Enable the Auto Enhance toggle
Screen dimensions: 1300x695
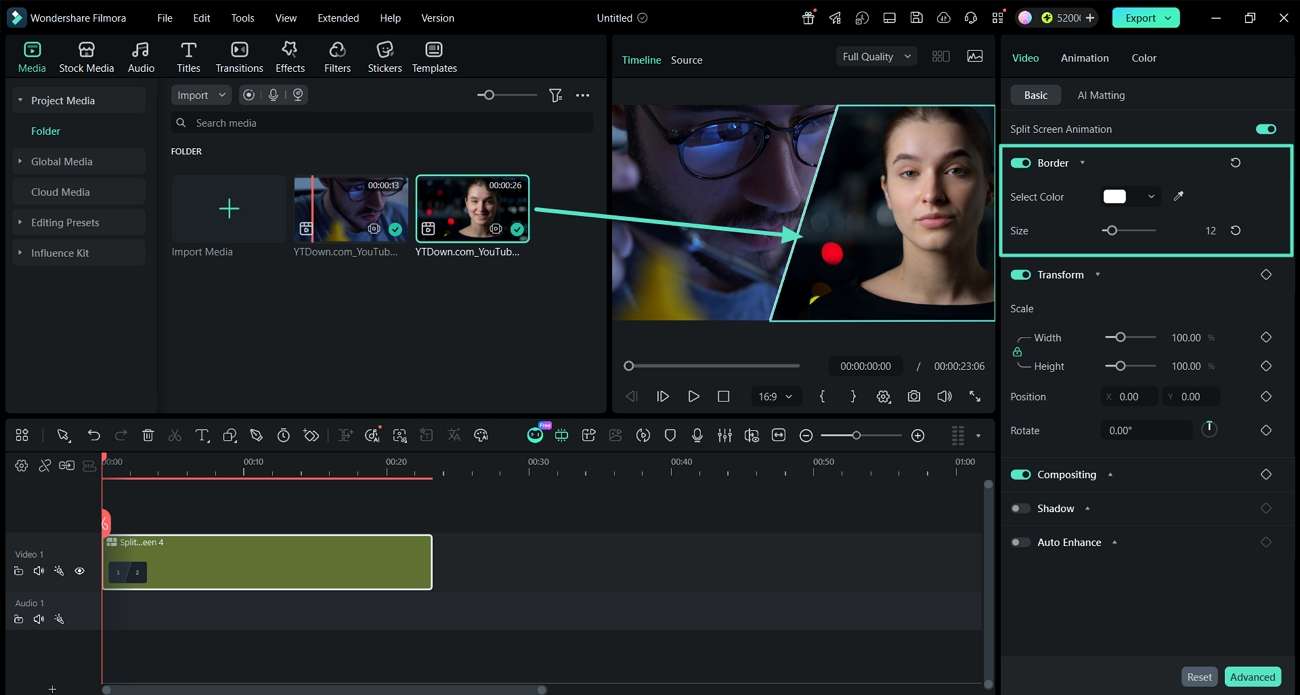[x=1020, y=542]
